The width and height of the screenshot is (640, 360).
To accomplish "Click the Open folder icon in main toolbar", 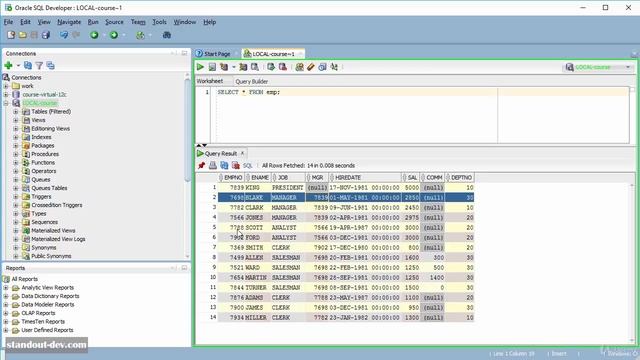I will 23,35.
